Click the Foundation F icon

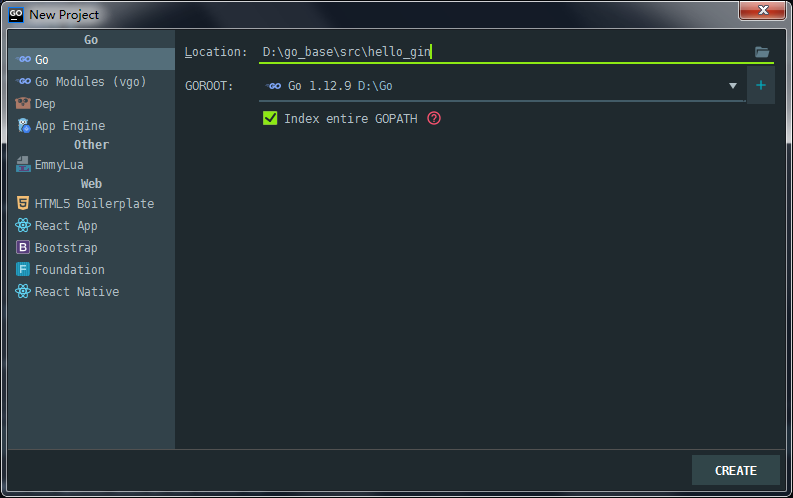click(23, 269)
